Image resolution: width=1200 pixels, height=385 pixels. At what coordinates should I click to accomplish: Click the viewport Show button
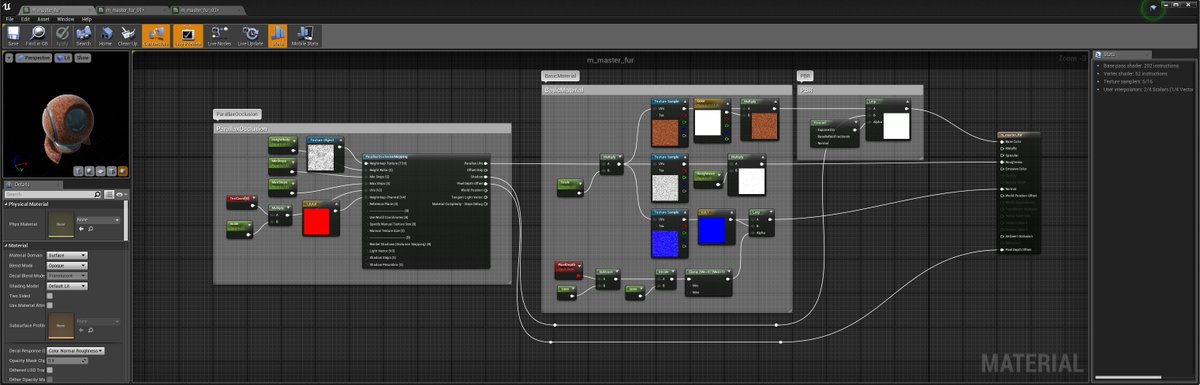tap(83, 58)
